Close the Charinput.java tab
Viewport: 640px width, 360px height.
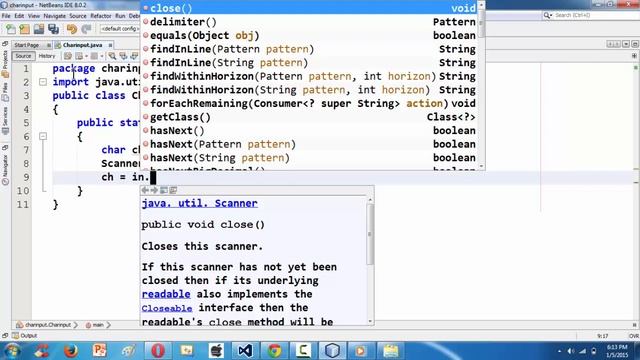click(x=110, y=45)
